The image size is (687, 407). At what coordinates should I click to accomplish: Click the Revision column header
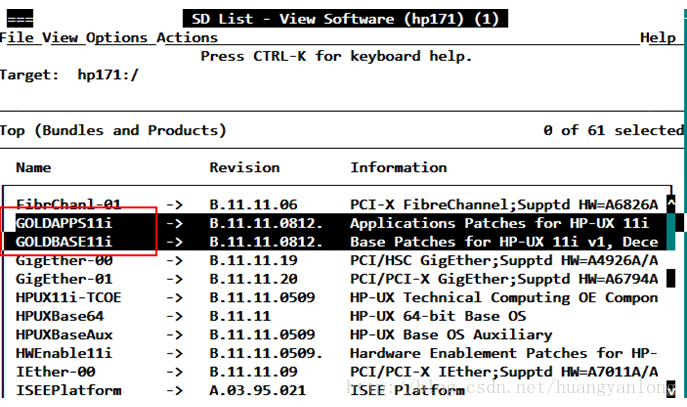pos(244,167)
